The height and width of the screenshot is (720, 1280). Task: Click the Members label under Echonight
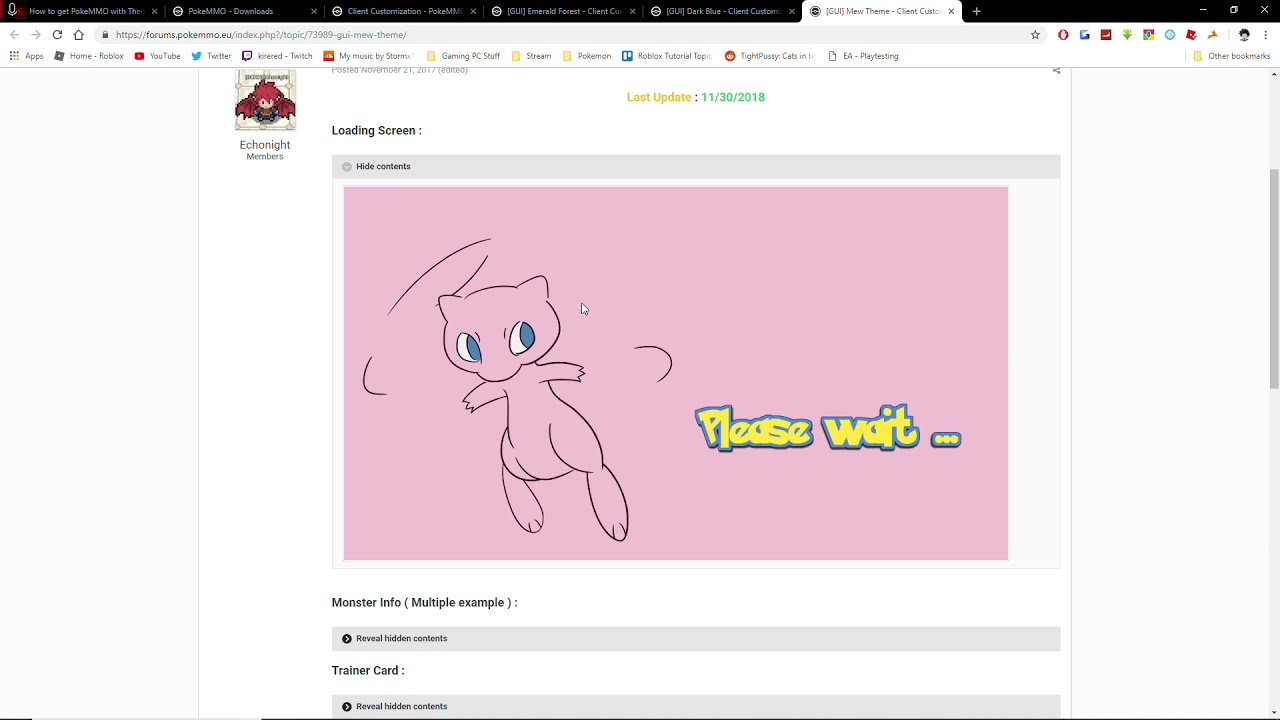[x=265, y=157]
